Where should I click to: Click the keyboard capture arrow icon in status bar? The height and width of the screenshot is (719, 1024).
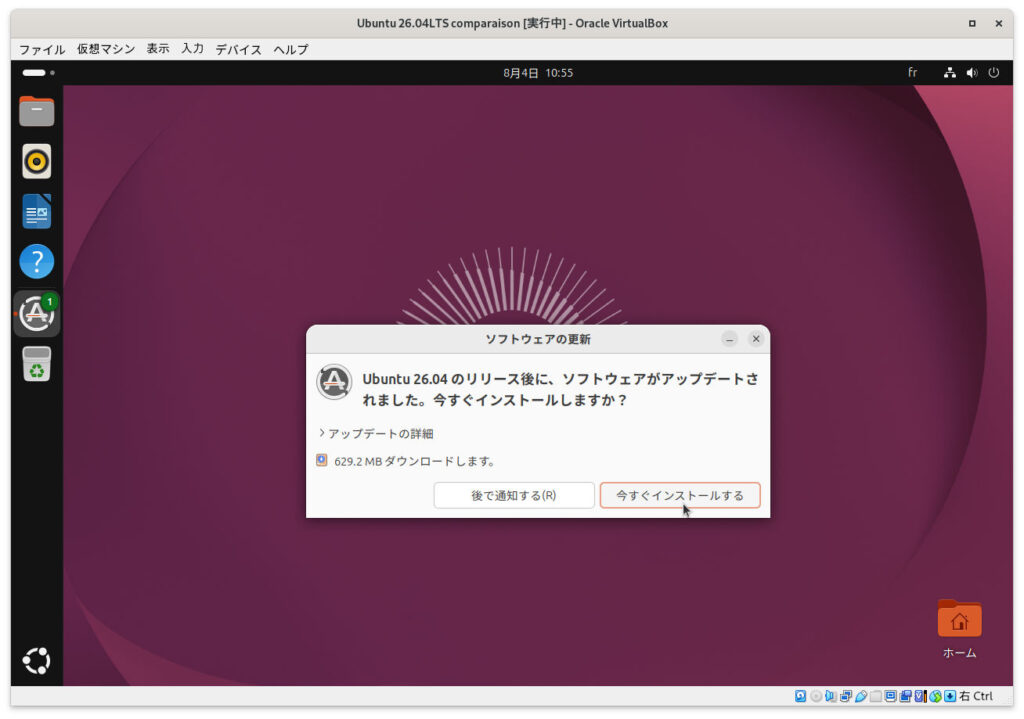click(950, 696)
